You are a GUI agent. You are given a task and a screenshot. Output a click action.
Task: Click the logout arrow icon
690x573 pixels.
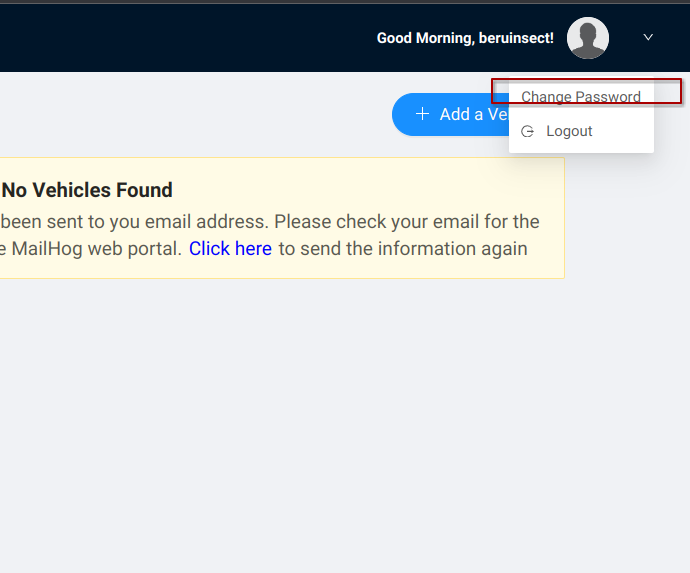pyautogui.click(x=528, y=131)
